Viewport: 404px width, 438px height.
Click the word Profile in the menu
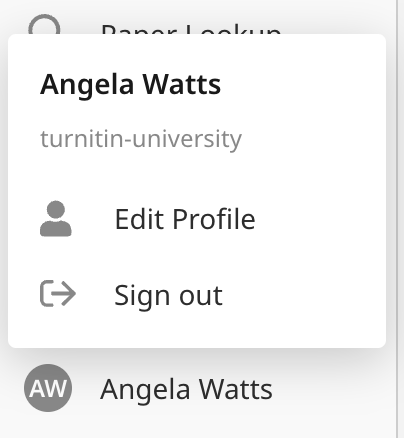coord(214,219)
